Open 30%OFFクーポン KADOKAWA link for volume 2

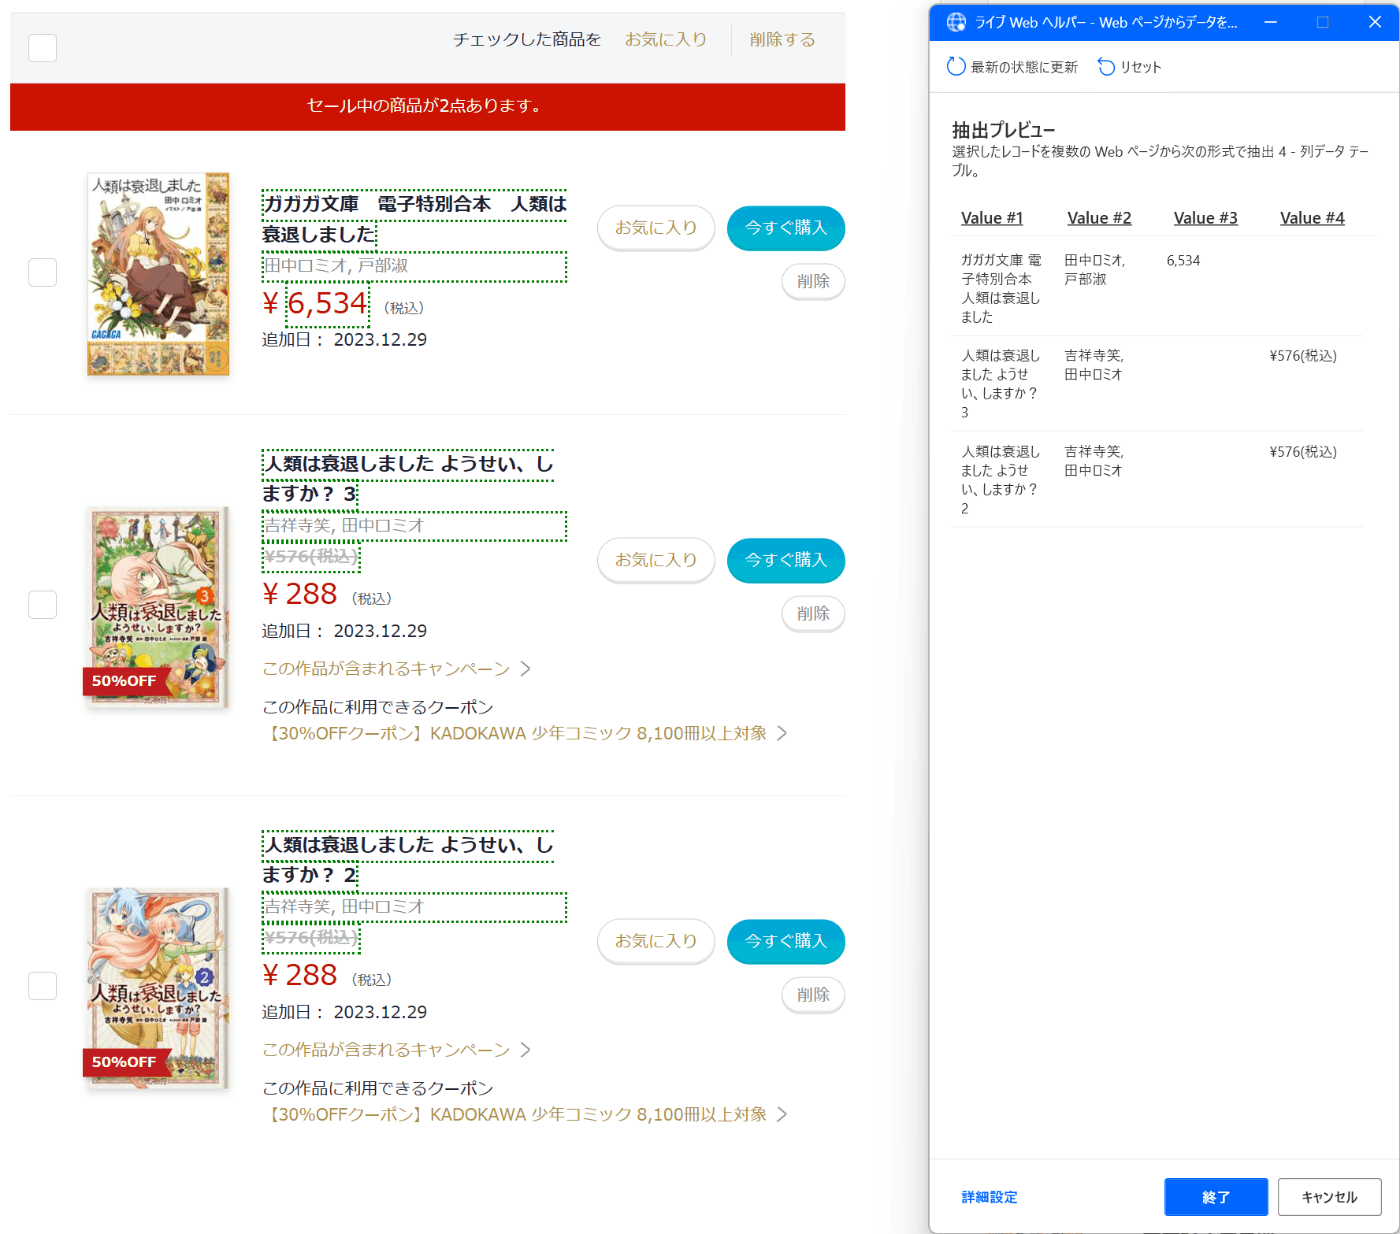pyautogui.click(x=515, y=1114)
